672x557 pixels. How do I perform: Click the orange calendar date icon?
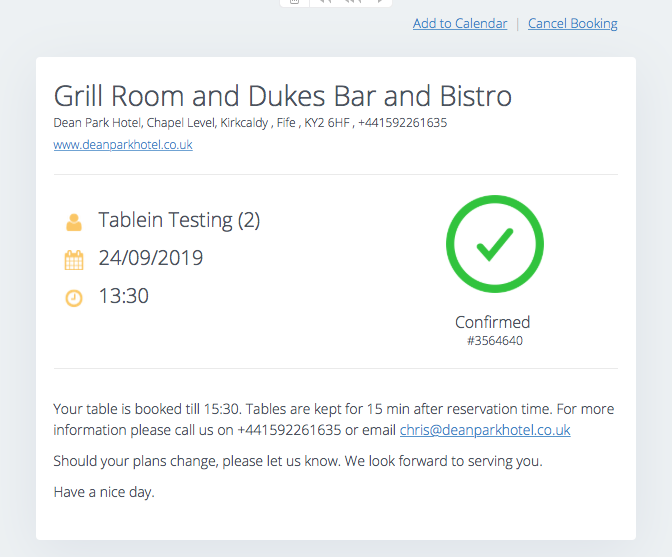pyautogui.click(x=74, y=260)
